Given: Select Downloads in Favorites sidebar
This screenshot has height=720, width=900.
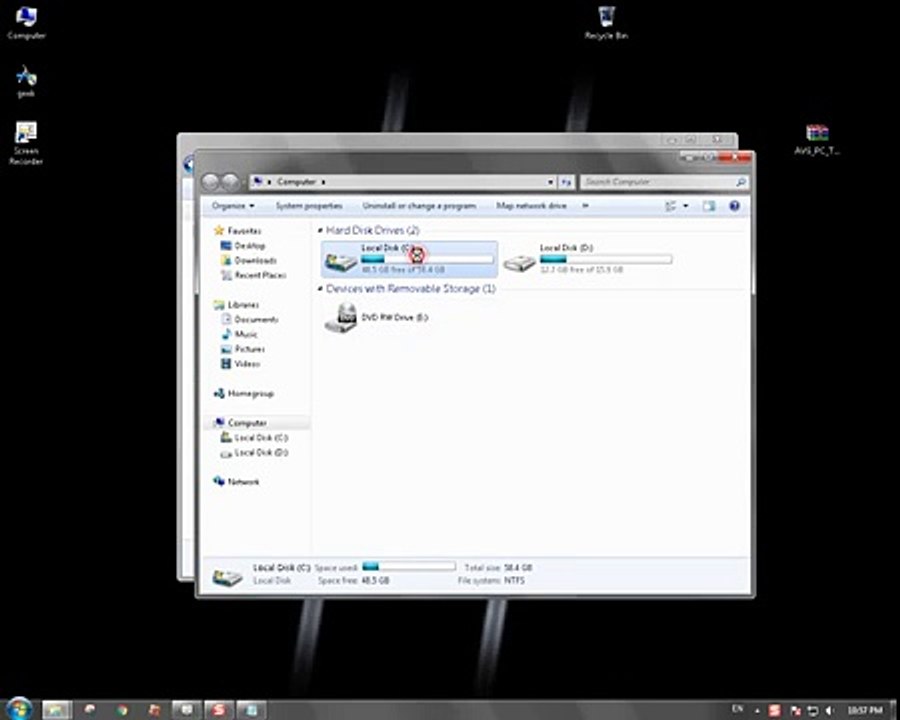Looking at the screenshot, I should coord(249,261).
